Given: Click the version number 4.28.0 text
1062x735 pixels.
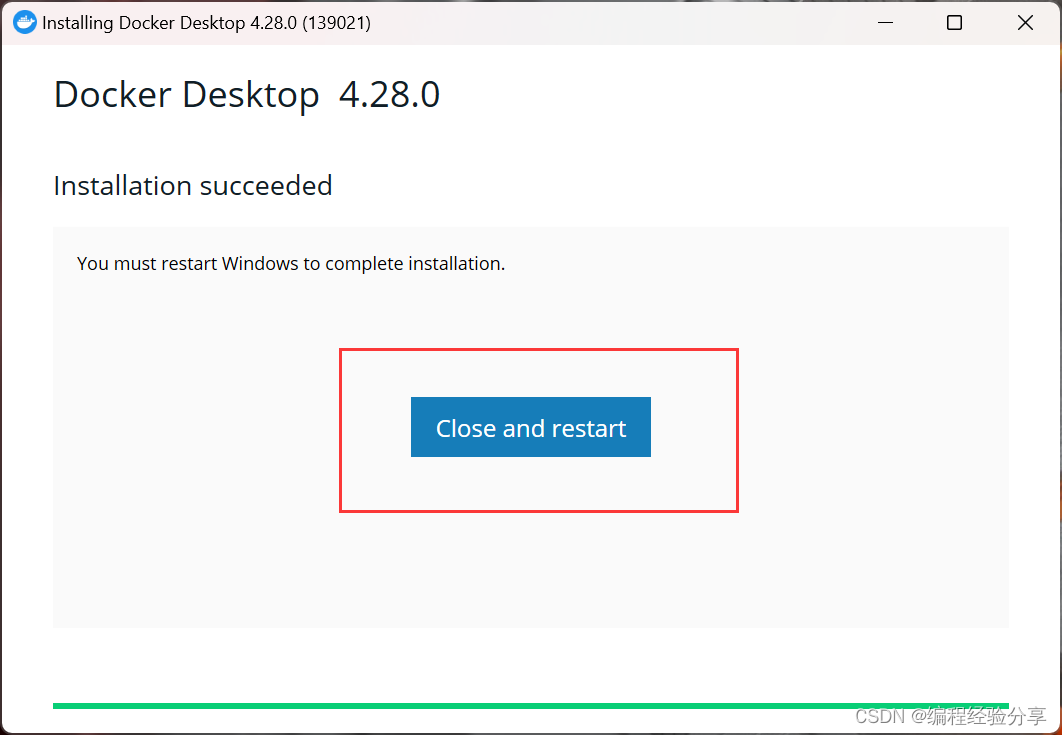Looking at the screenshot, I should pos(388,94).
